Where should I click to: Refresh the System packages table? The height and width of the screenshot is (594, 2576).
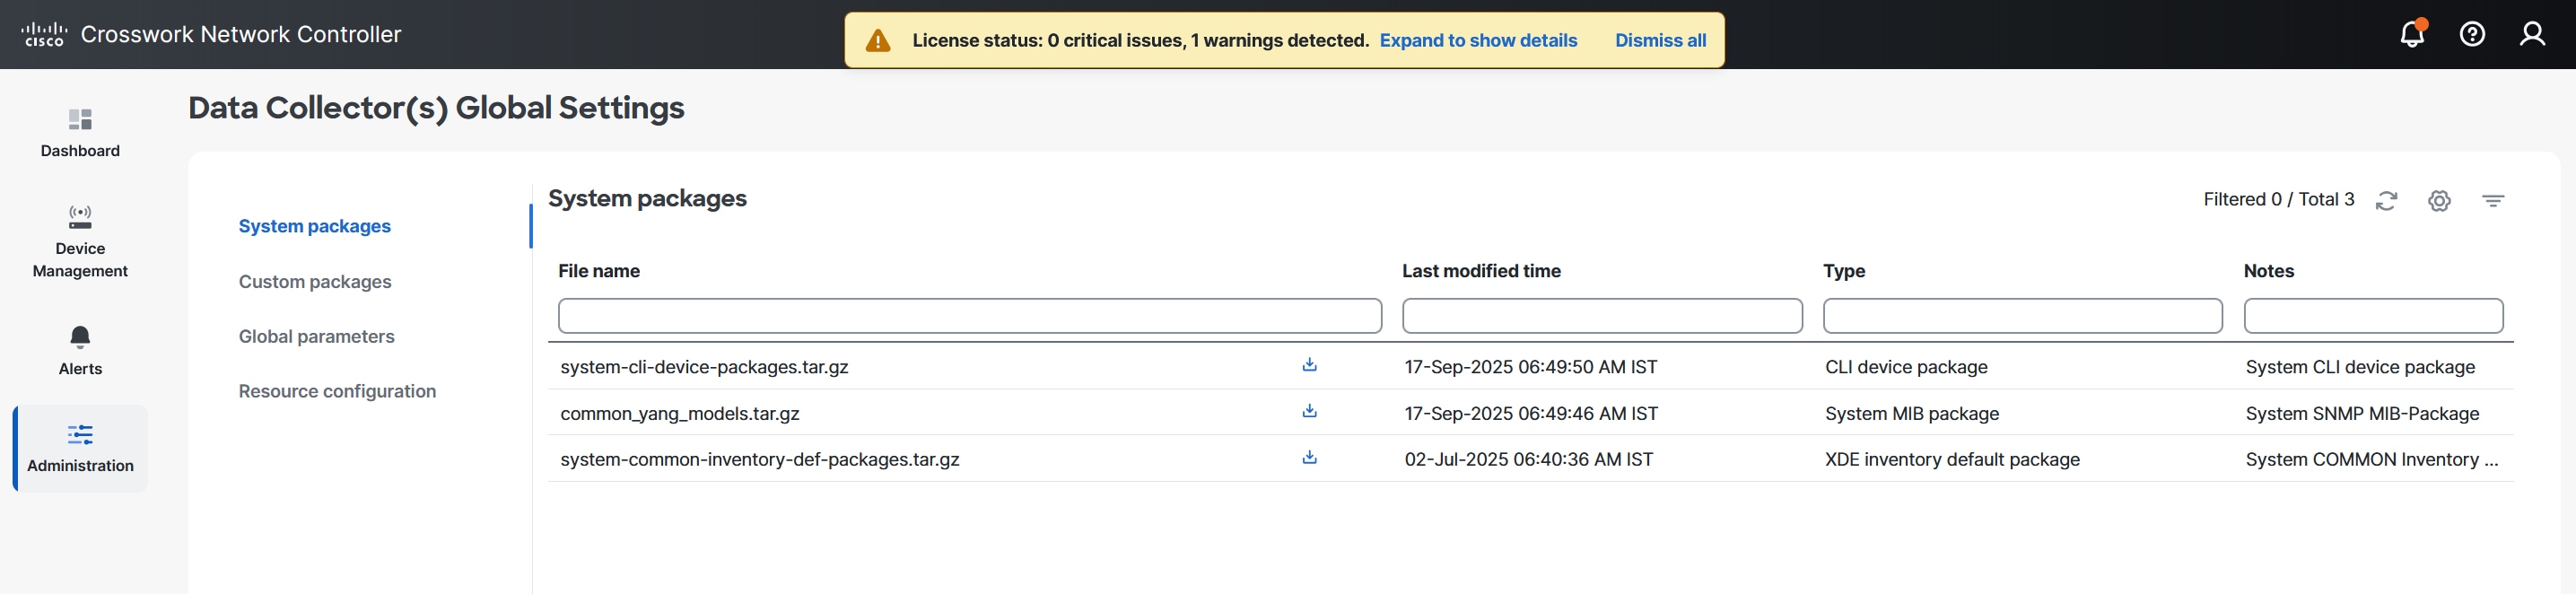click(2386, 201)
